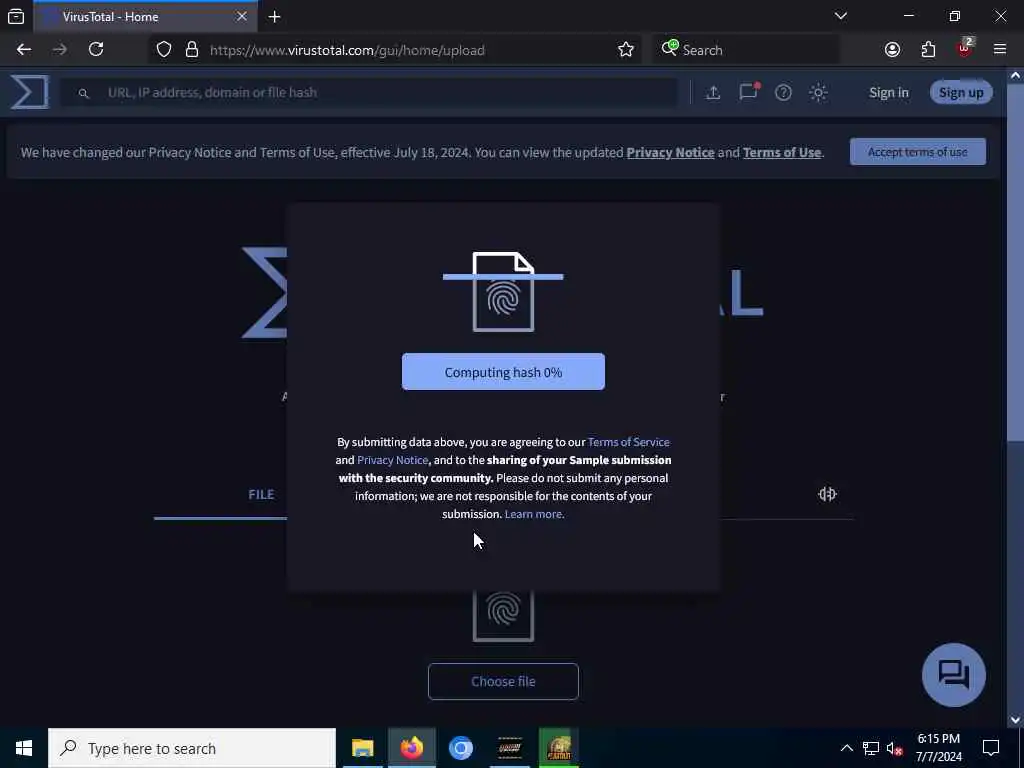1024x768 pixels.
Task: Open the blue browser icon on the taskbar
Action: click(460, 748)
